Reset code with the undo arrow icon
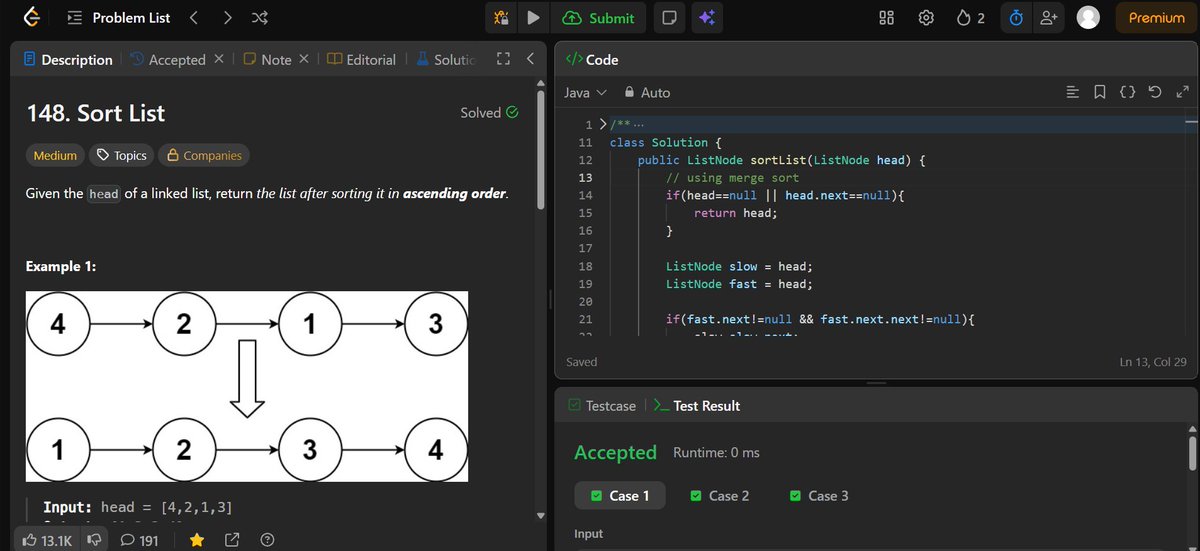The image size is (1200, 551). point(1155,92)
